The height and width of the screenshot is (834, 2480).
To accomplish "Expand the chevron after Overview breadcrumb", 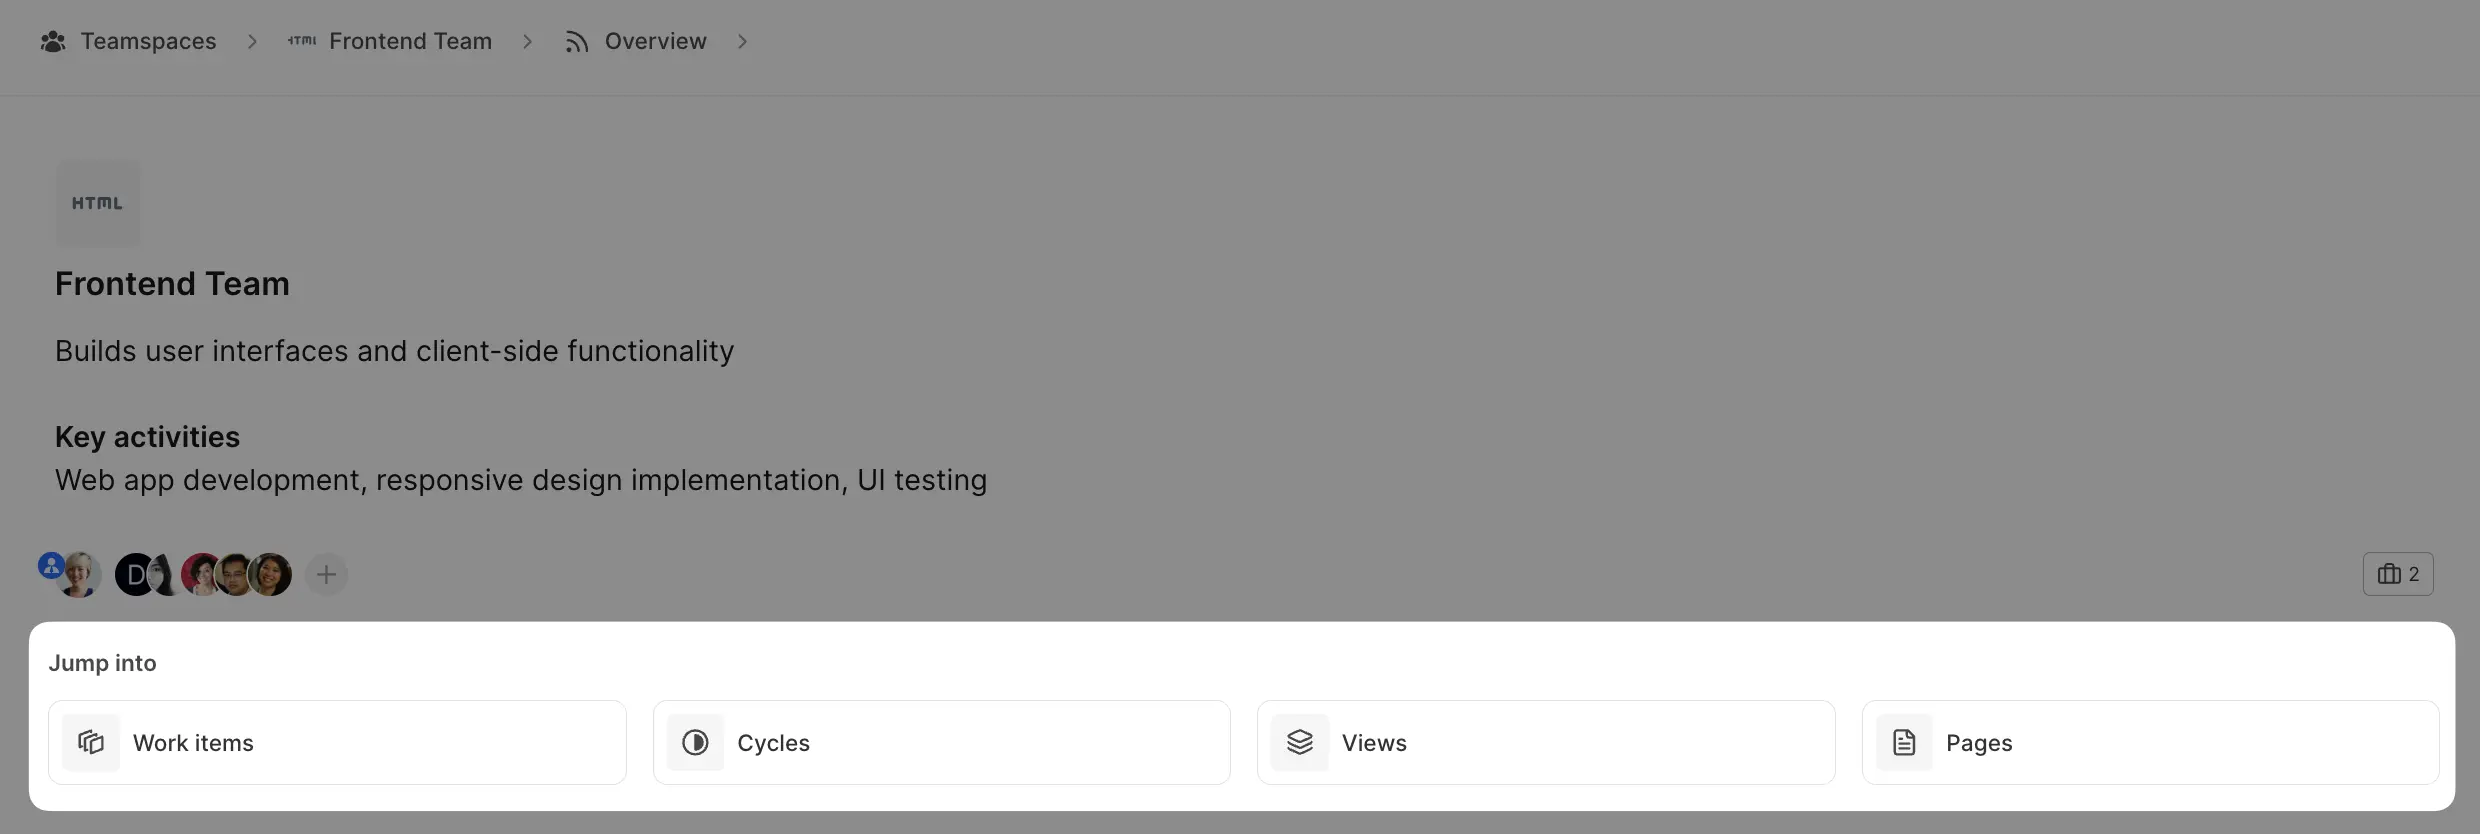I will coord(742,41).
